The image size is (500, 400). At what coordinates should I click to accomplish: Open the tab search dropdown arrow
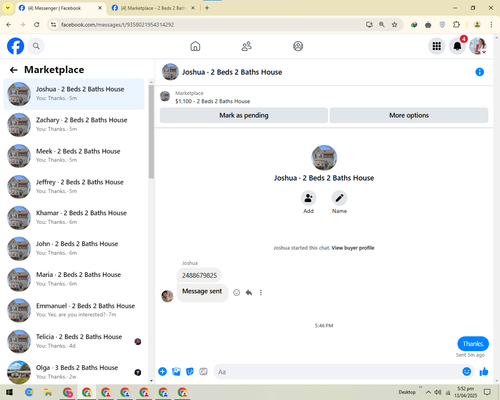[7, 8]
